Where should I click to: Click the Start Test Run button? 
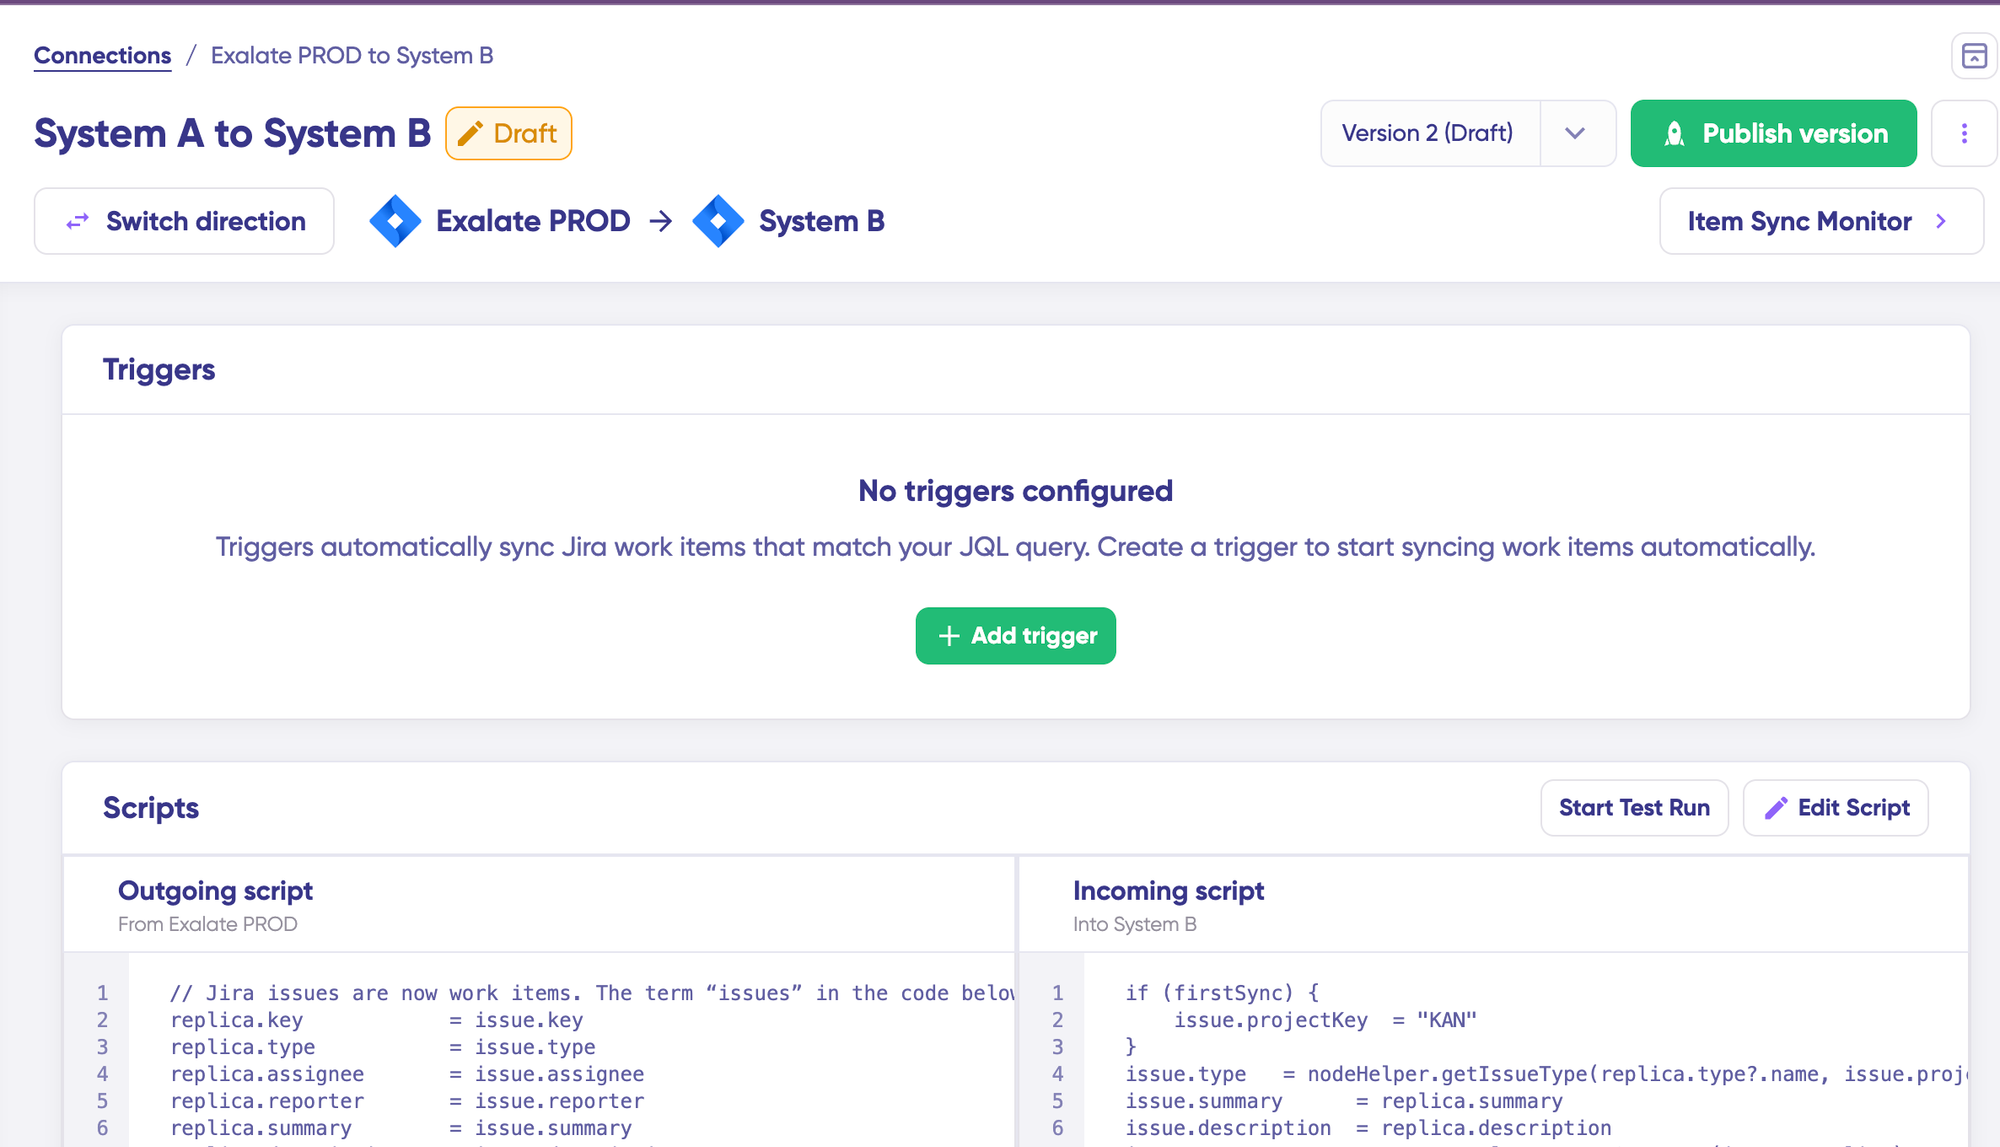coord(1634,808)
